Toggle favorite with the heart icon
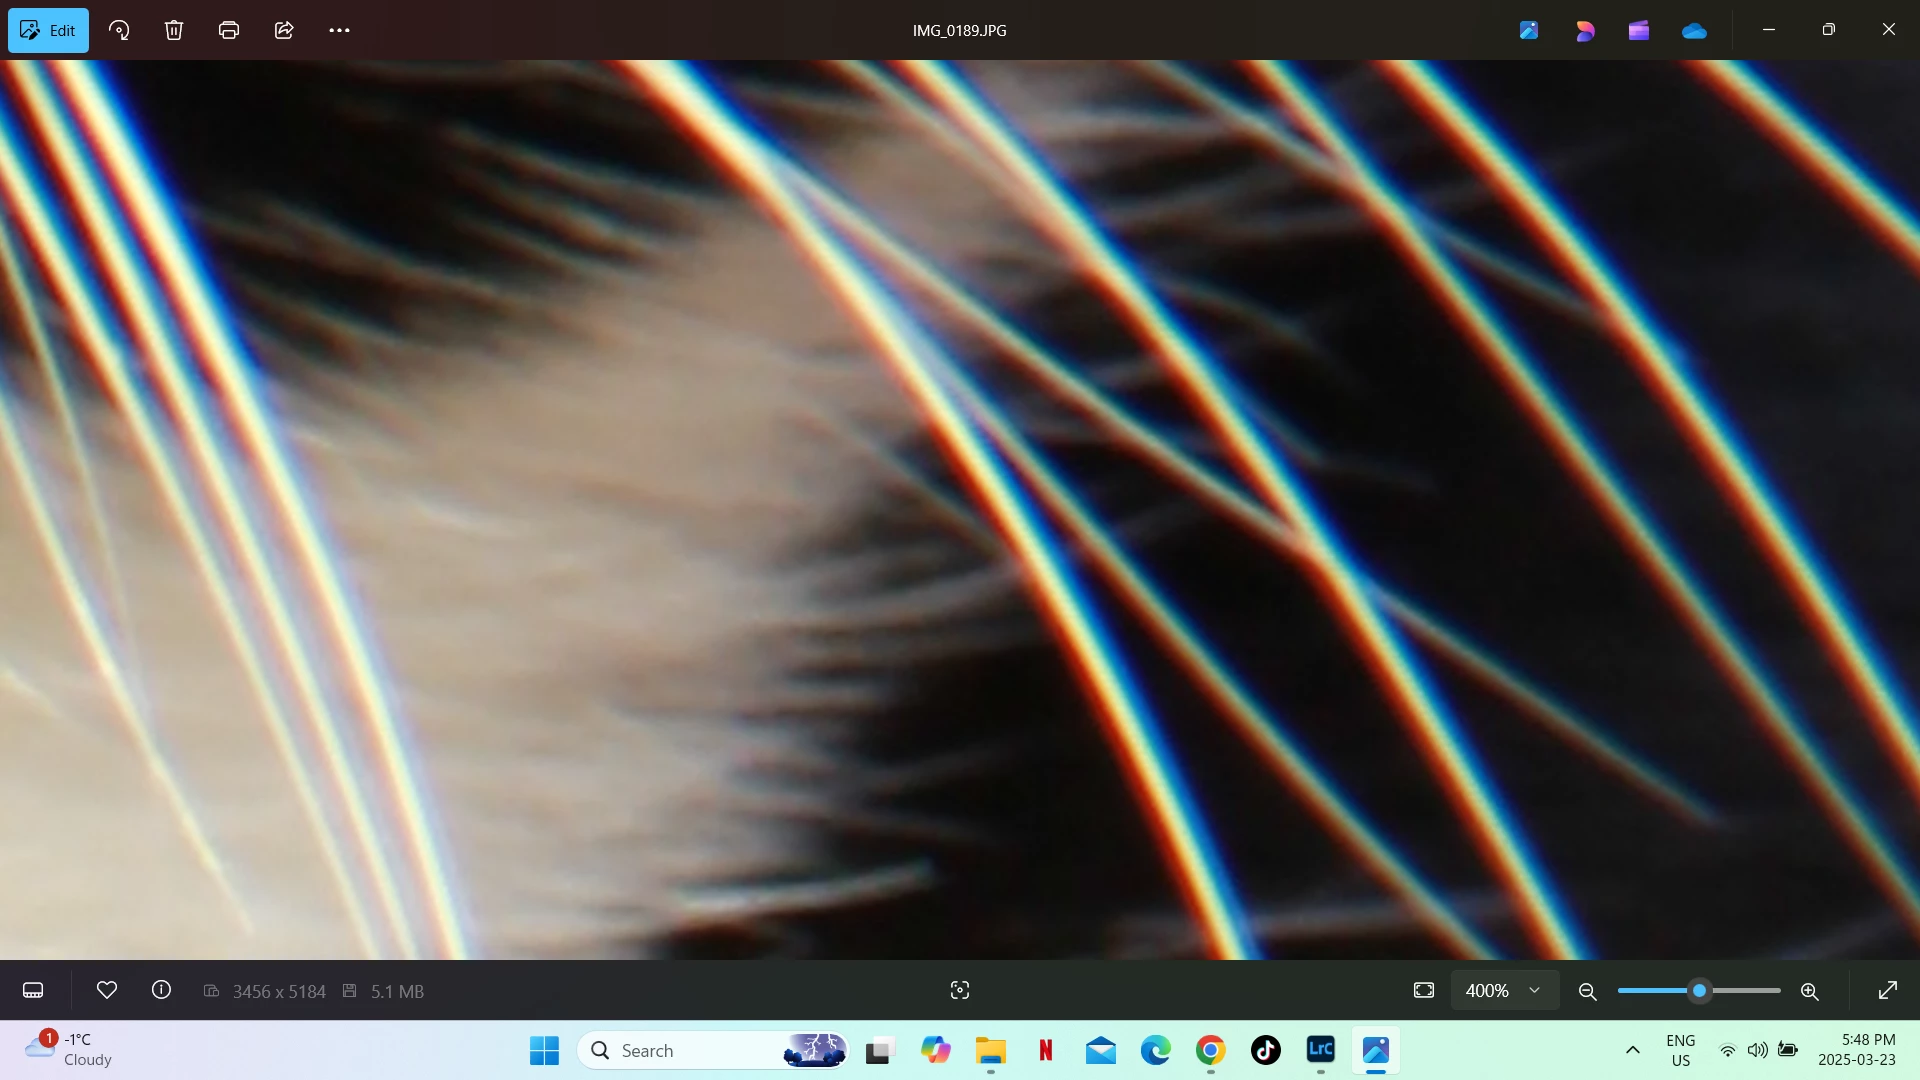Image resolution: width=1920 pixels, height=1080 pixels. coord(107,990)
